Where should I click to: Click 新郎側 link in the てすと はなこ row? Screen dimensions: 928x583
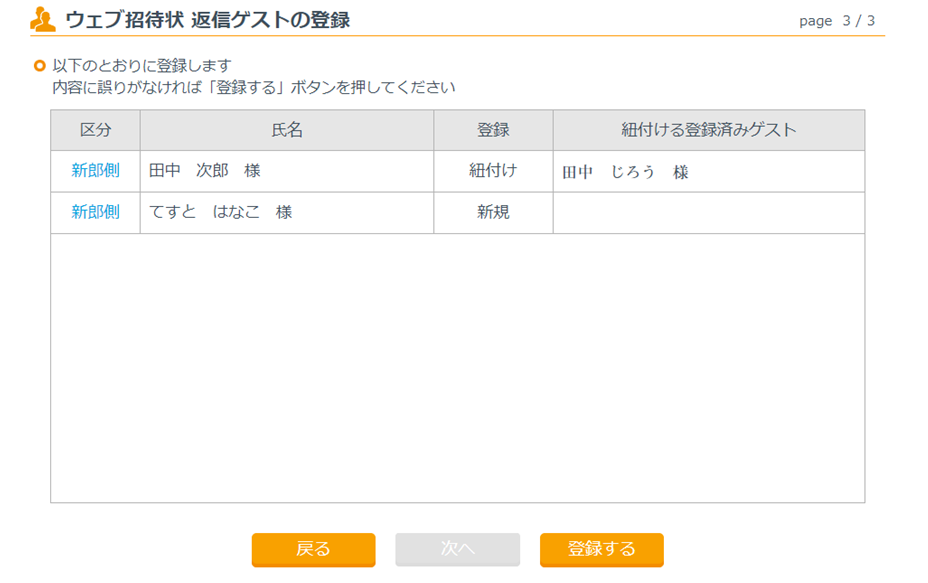point(95,212)
